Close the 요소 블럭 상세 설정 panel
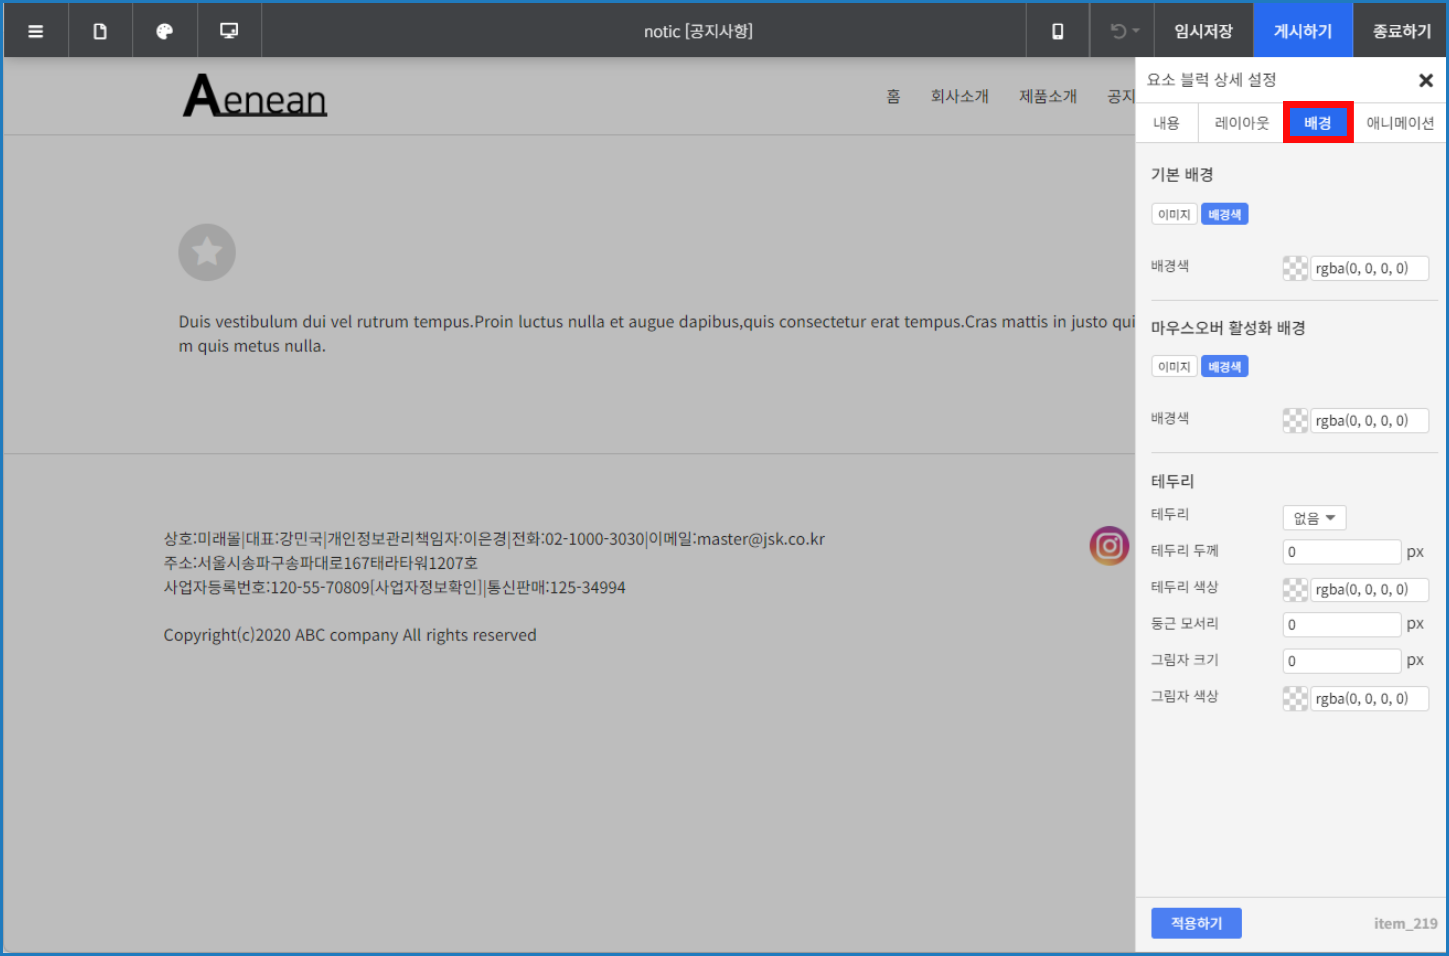 pyautogui.click(x=1426, y=80)
